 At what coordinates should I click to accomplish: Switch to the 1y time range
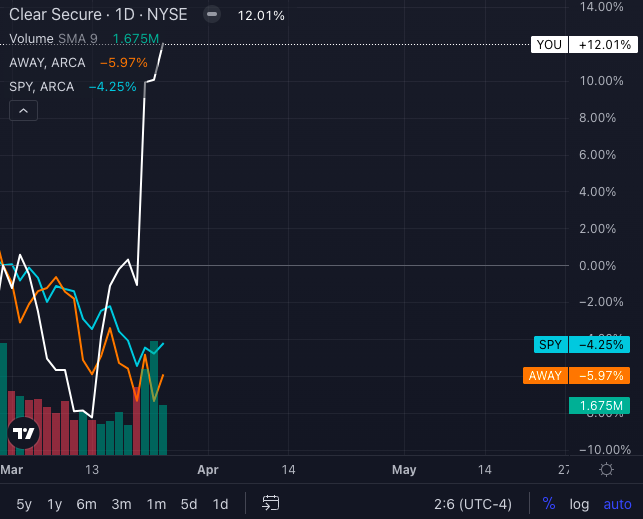[55, 503]
